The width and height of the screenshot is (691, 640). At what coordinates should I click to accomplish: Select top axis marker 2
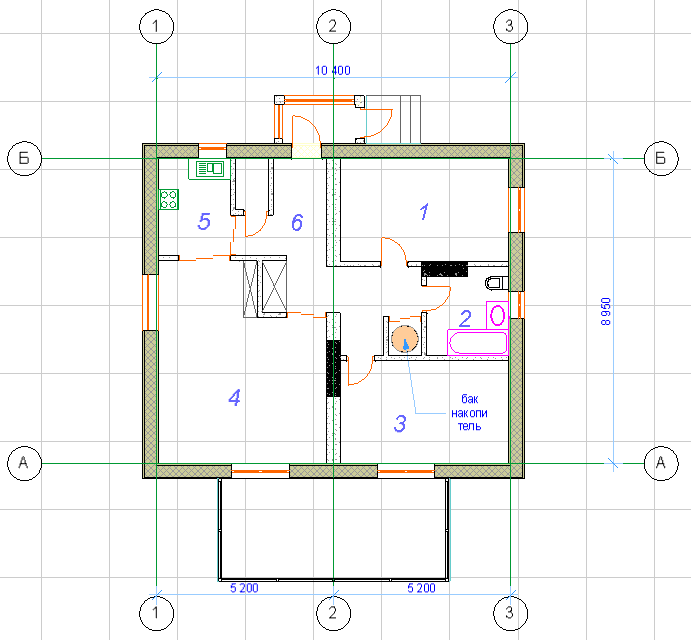pos(333,25)
